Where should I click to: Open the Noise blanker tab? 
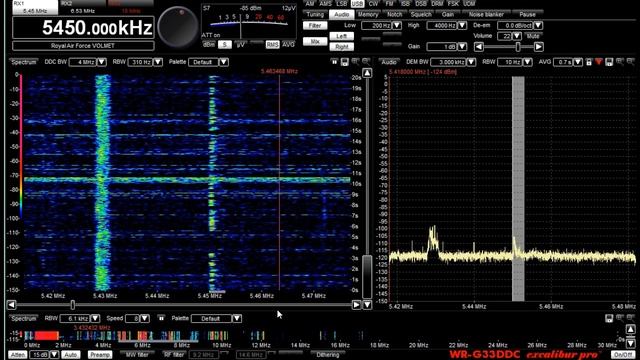[486, 14]
